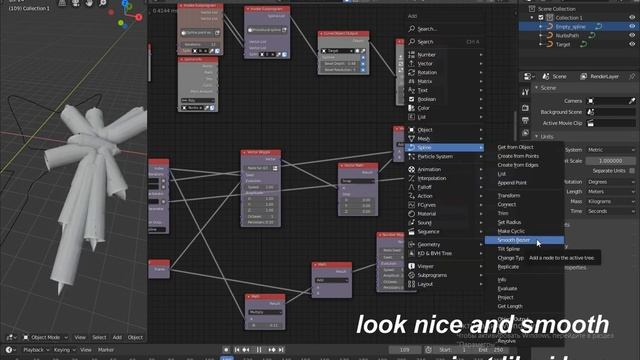Open the Particle System node category

tap(445, 157)
